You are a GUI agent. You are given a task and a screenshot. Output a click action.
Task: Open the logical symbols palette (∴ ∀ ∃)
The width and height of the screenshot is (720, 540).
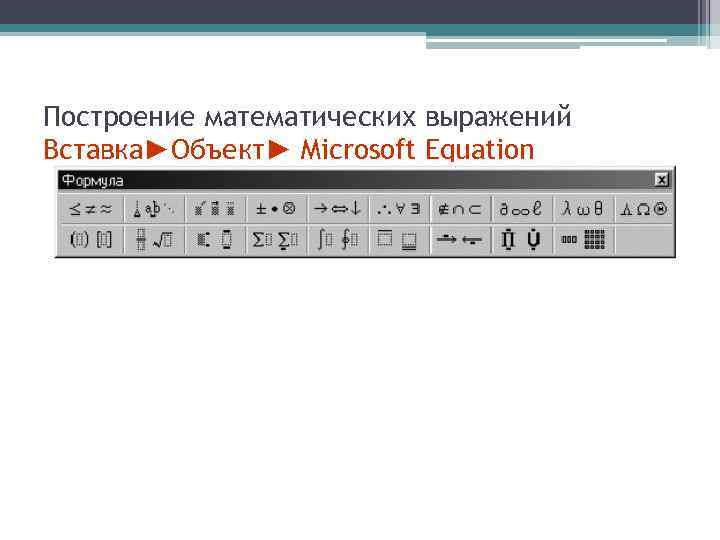[399, 209]
